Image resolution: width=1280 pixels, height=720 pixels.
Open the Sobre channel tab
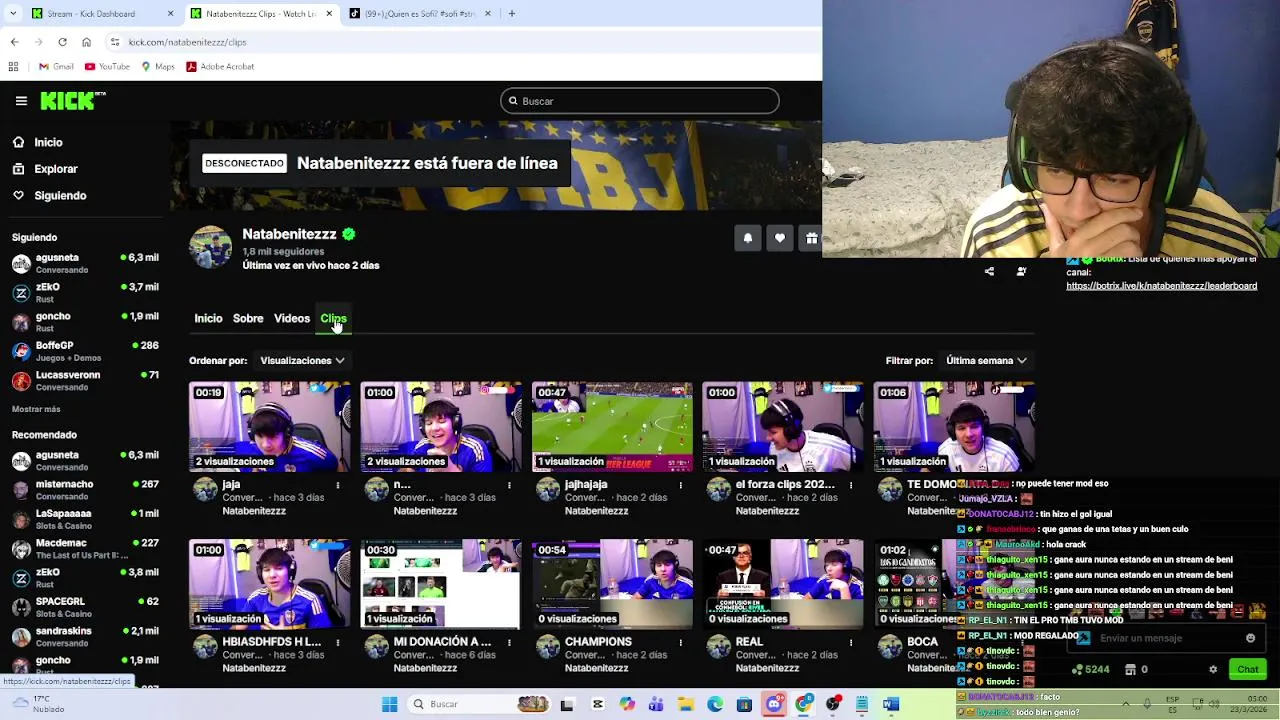(248, 319)
